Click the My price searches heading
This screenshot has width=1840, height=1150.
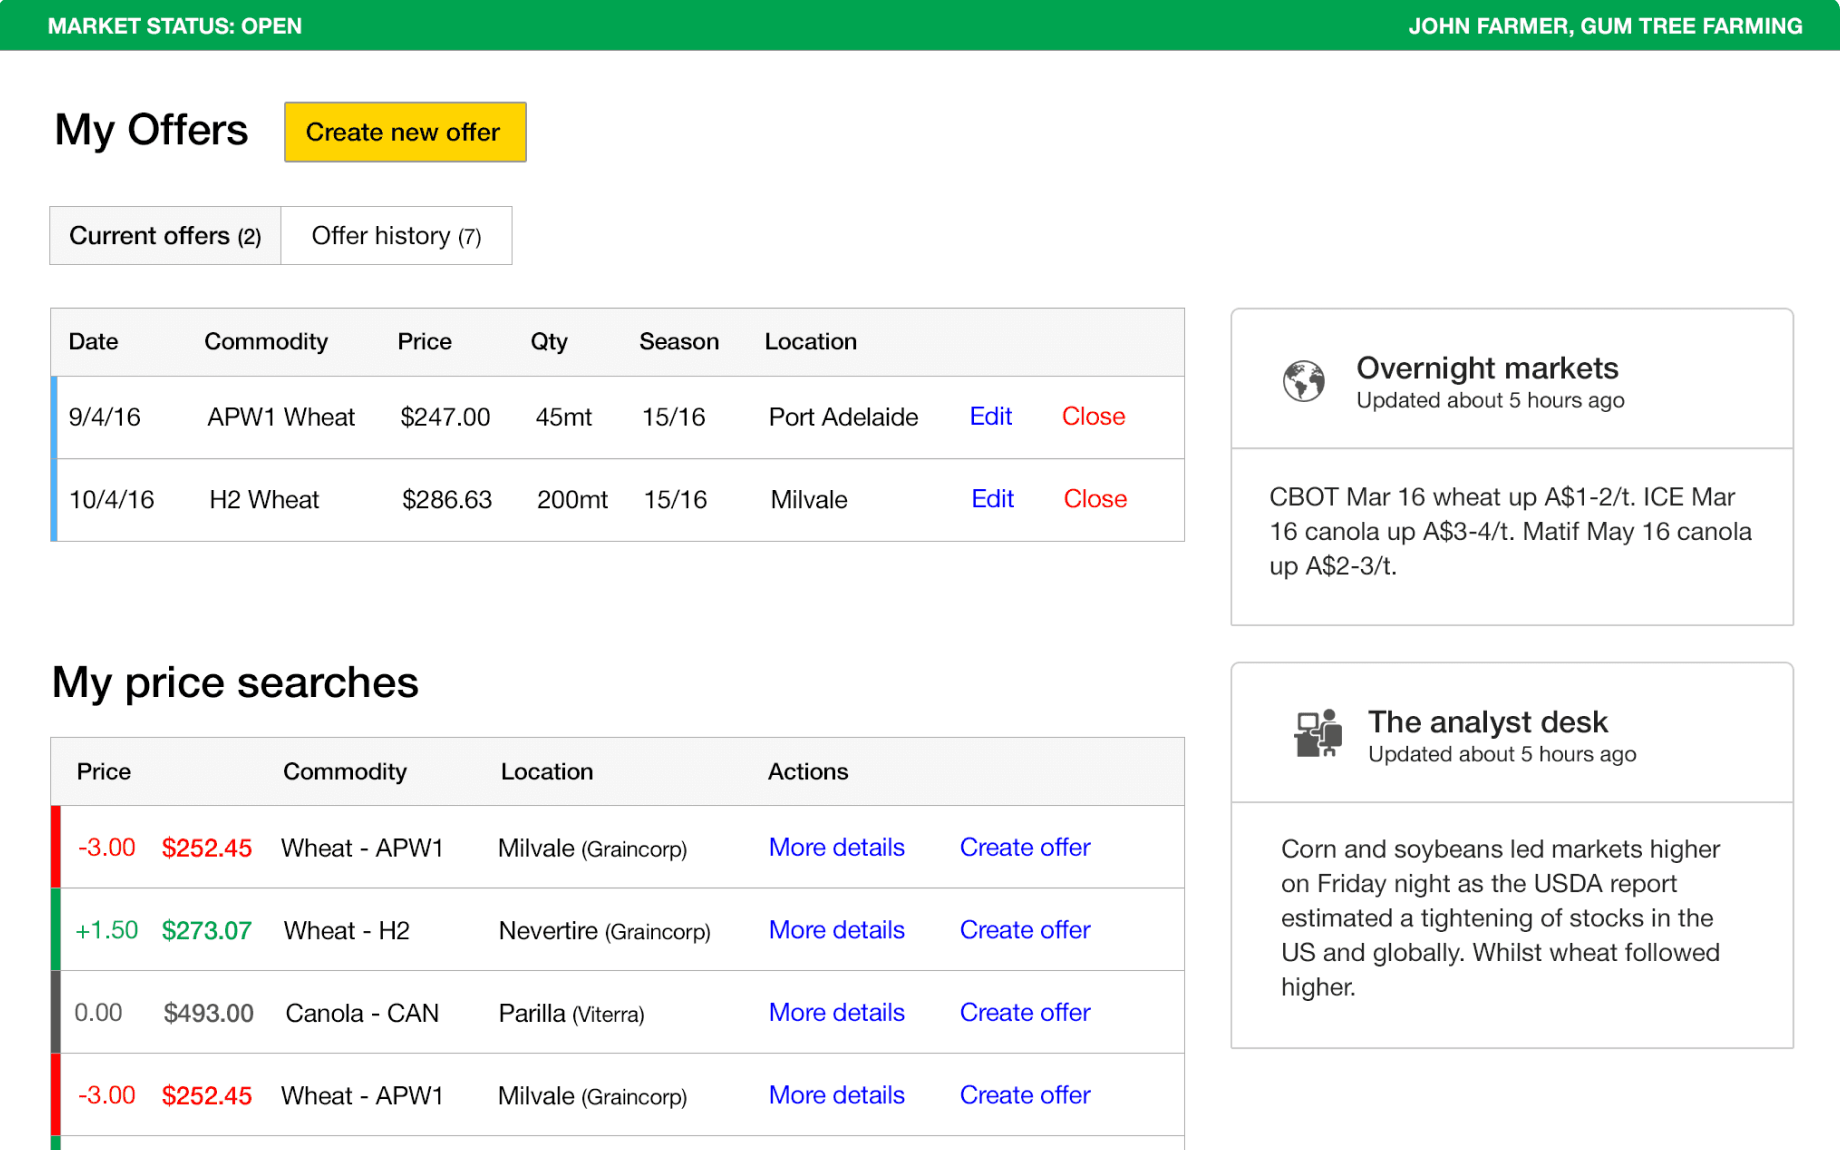[x=235, y=683]
